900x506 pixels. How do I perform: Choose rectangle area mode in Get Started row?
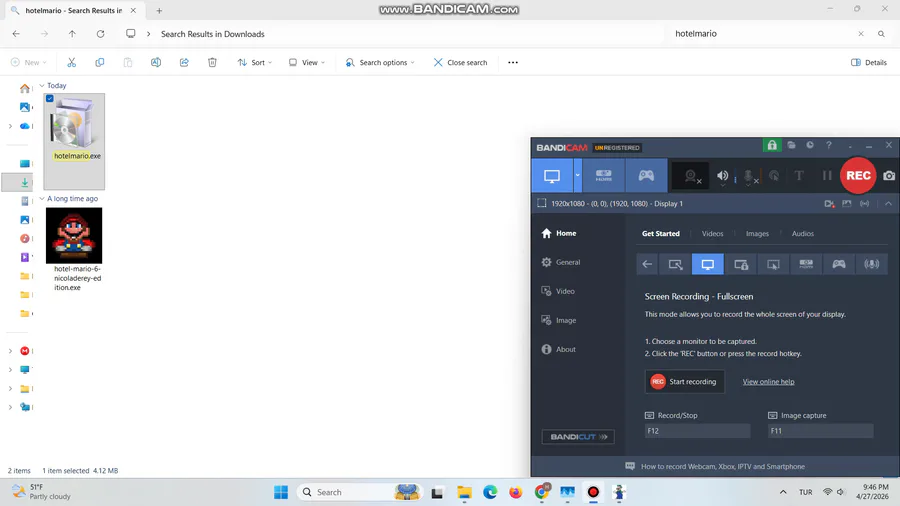675,264
